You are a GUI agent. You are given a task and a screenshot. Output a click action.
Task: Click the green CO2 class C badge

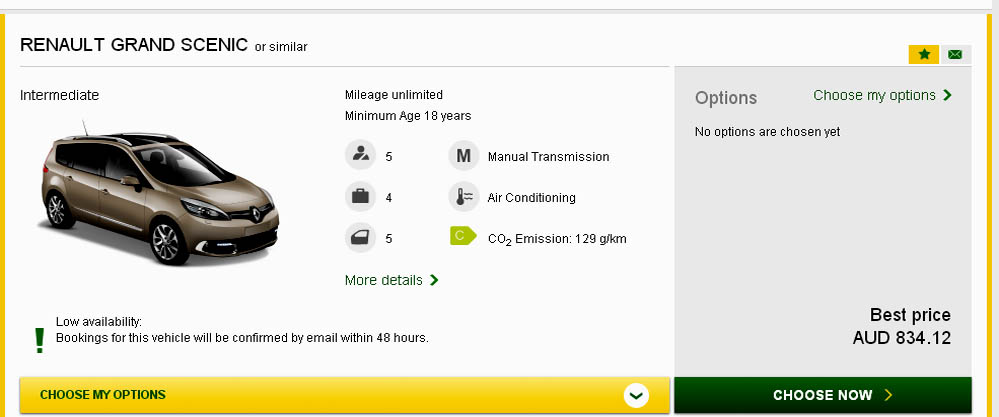click(x=463, y=236)
